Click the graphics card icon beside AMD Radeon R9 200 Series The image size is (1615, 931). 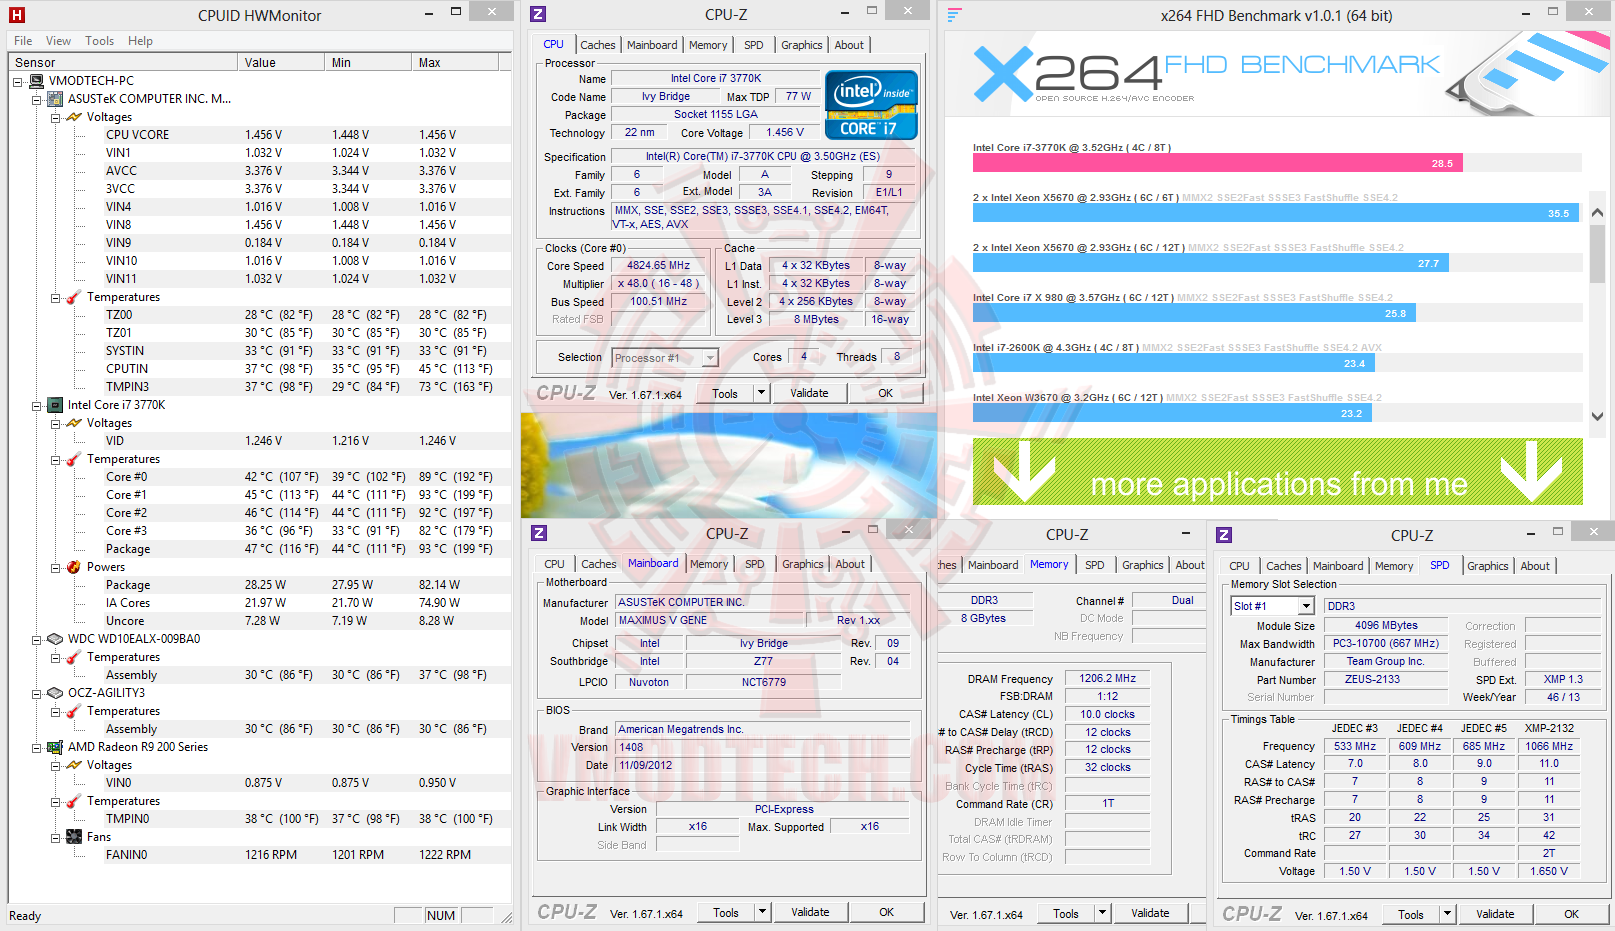tap(55, 747)
